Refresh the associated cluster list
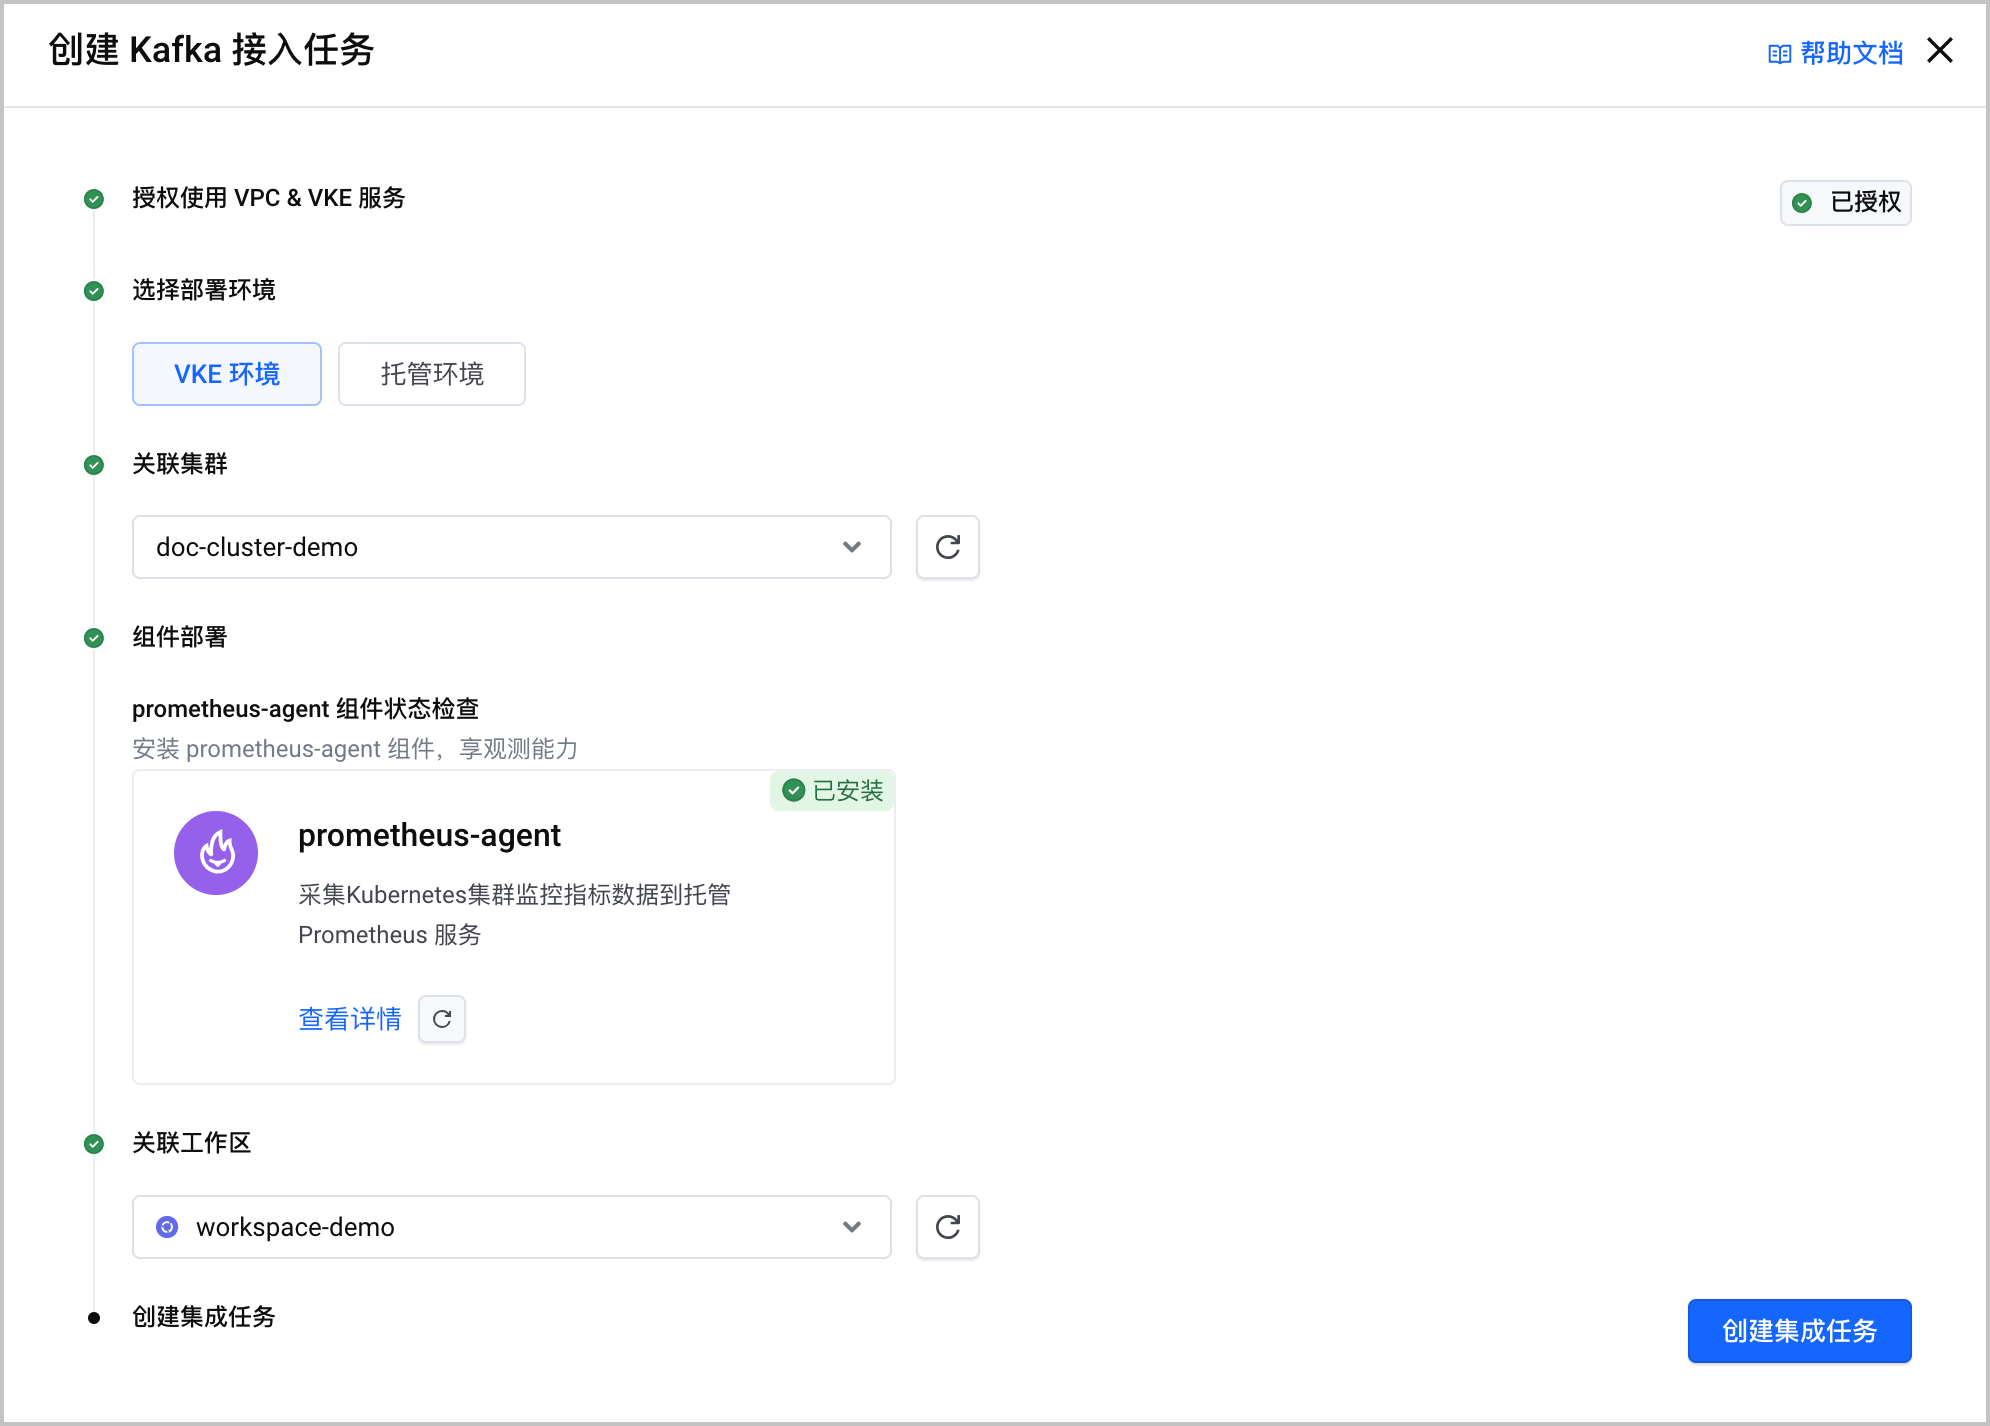Viewport: 1990px width, 1426px height. pyautogui.click(x=947, y=547)
